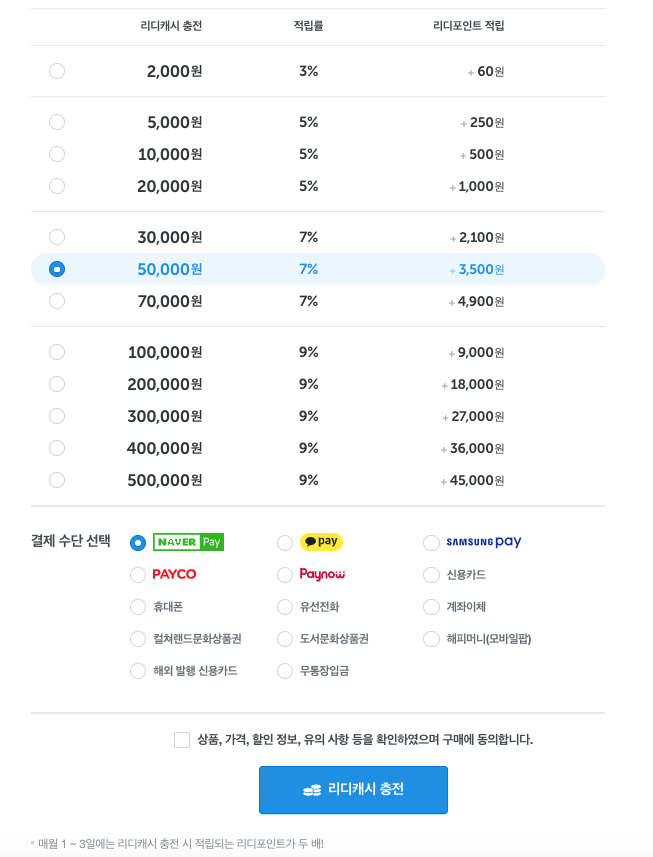Check the purchase agreement checkbox

(181, 739)
